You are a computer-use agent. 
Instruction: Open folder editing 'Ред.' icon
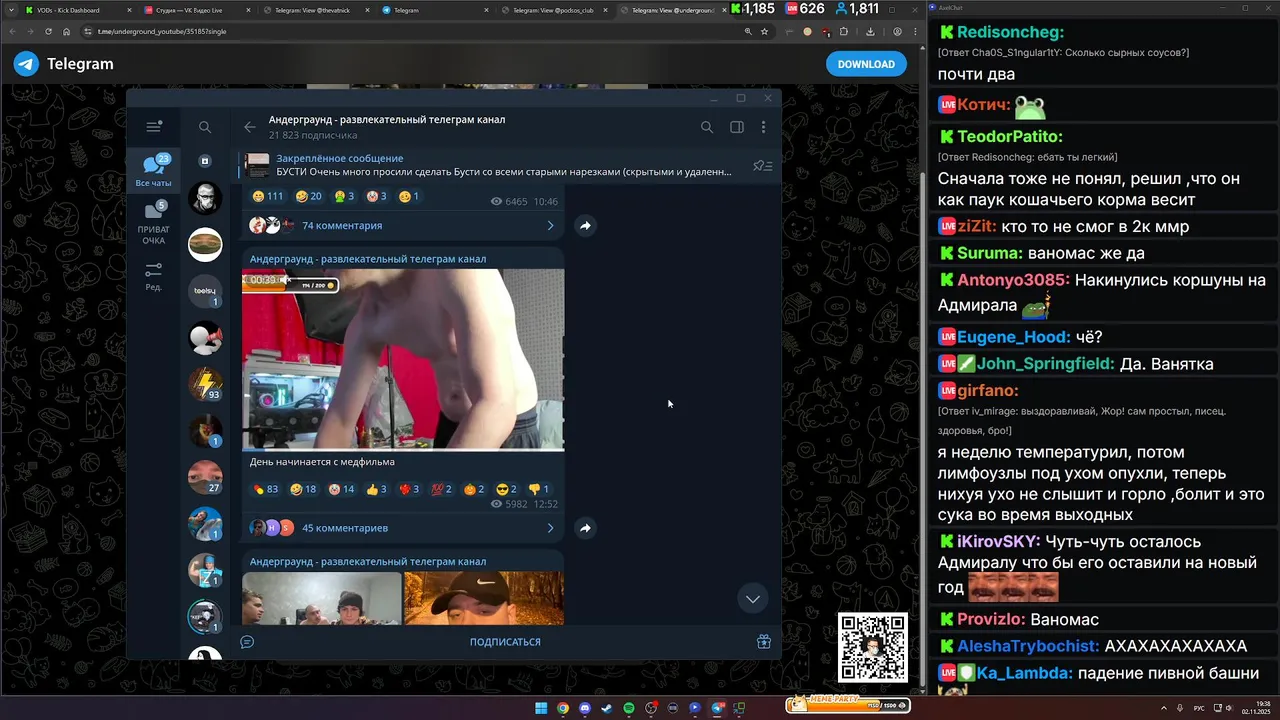click(154, 277)
